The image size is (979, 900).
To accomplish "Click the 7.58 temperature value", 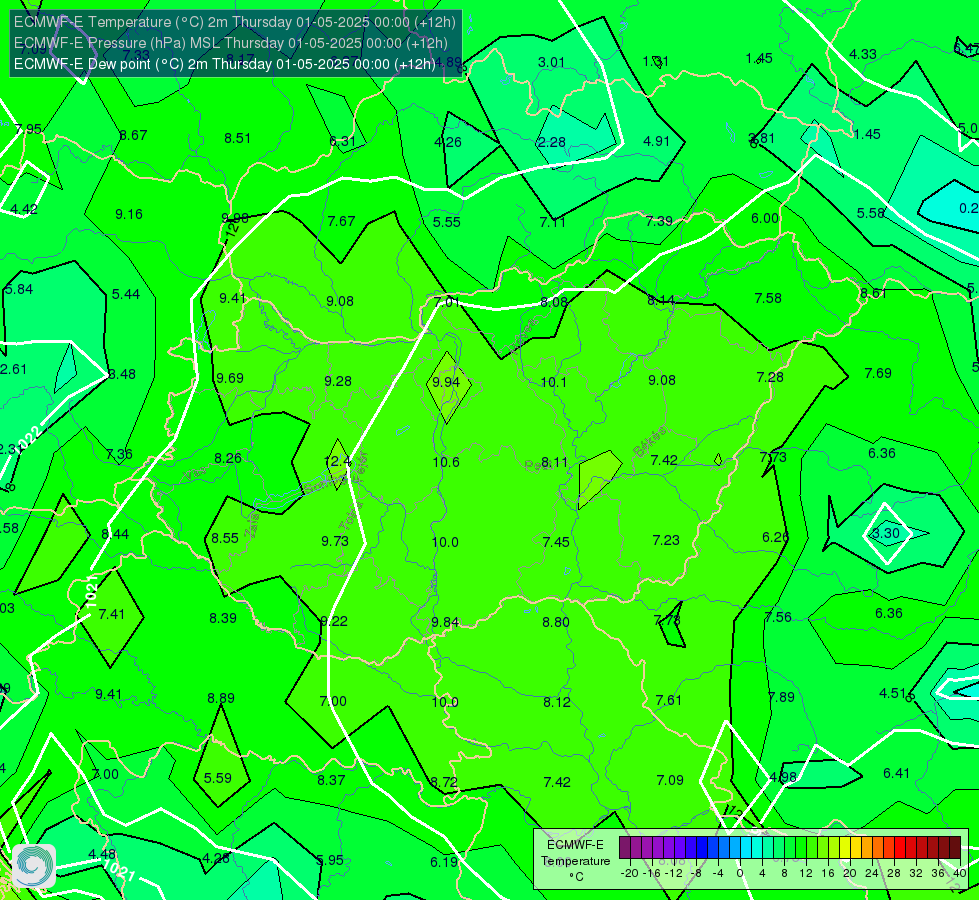I will click(x=768, y=299).
